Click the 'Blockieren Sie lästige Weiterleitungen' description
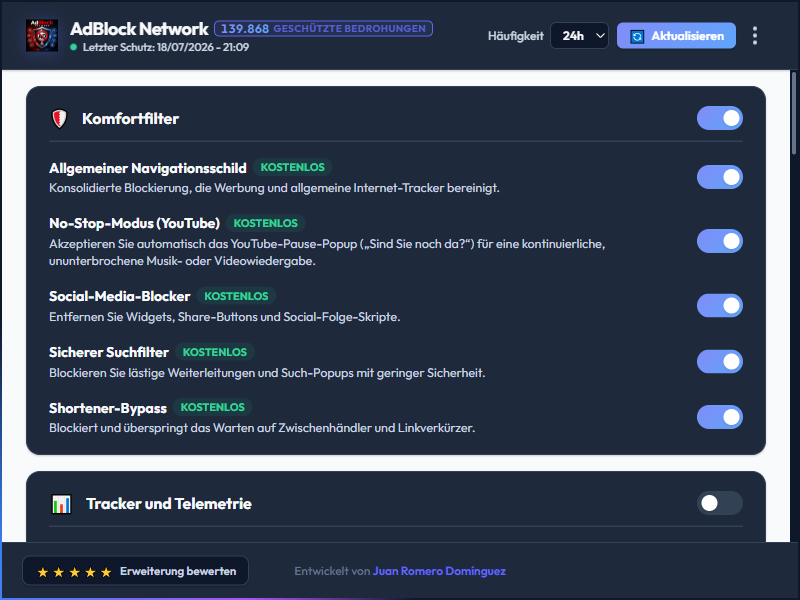Screen dimensions: 800x600 point(267,373)
